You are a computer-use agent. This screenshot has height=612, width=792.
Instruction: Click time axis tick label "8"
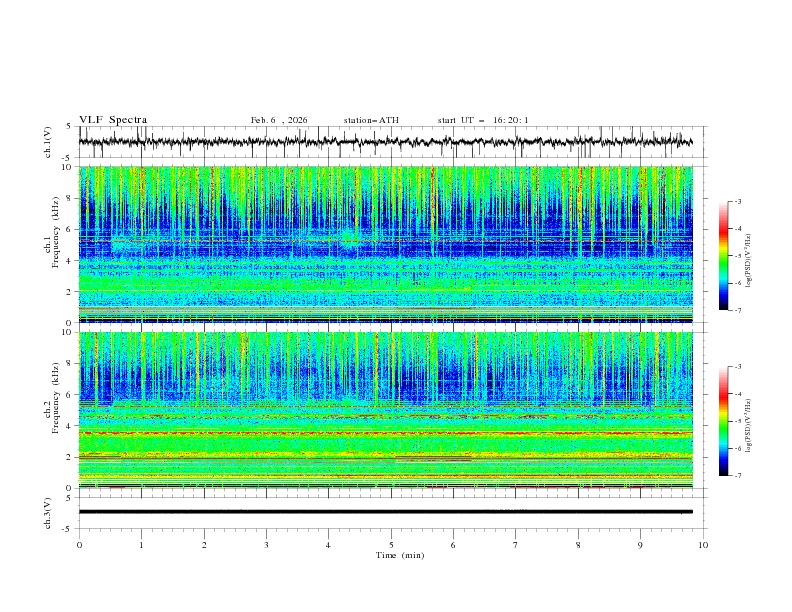[578, 545]
